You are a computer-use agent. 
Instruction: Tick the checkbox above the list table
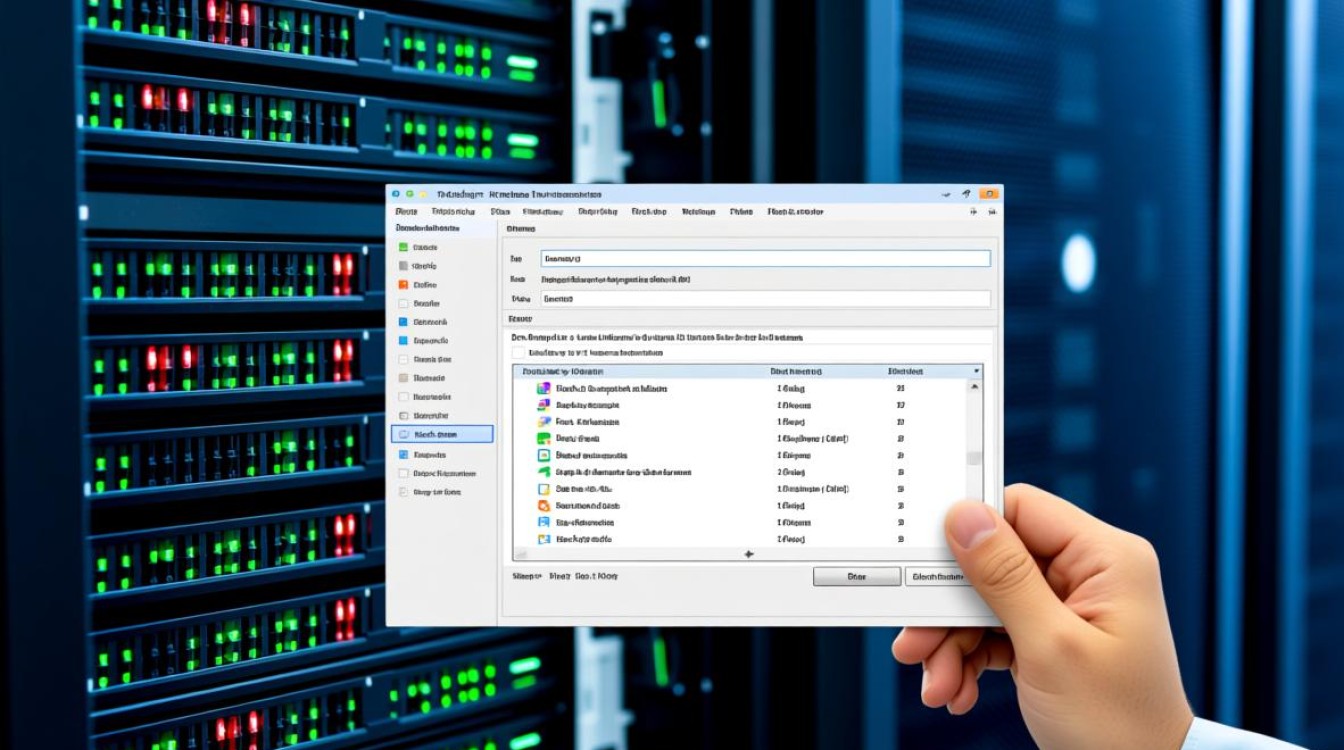coord(518,353)
